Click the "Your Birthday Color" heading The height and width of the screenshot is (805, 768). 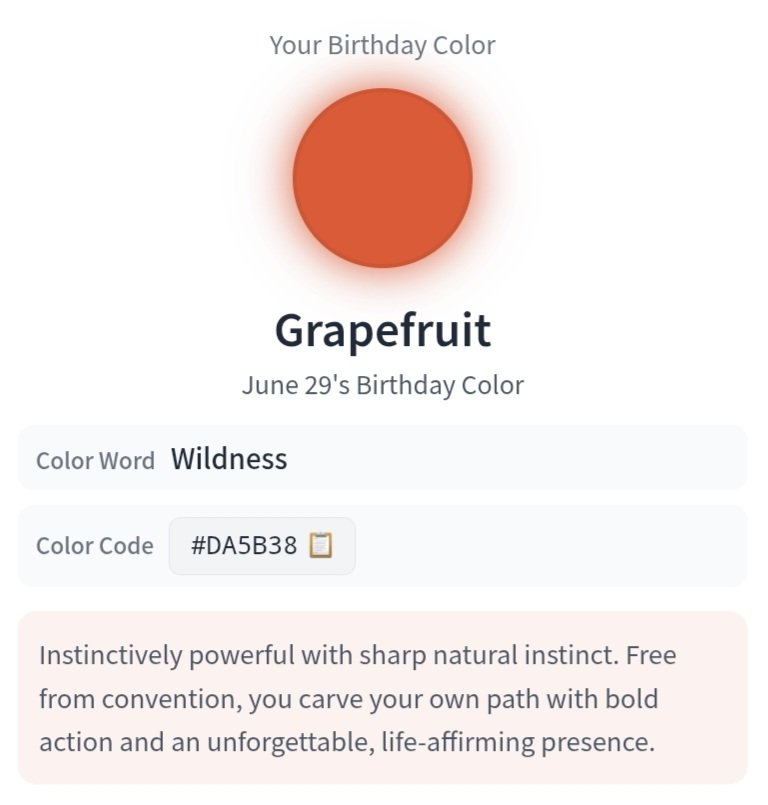(382, 45)
